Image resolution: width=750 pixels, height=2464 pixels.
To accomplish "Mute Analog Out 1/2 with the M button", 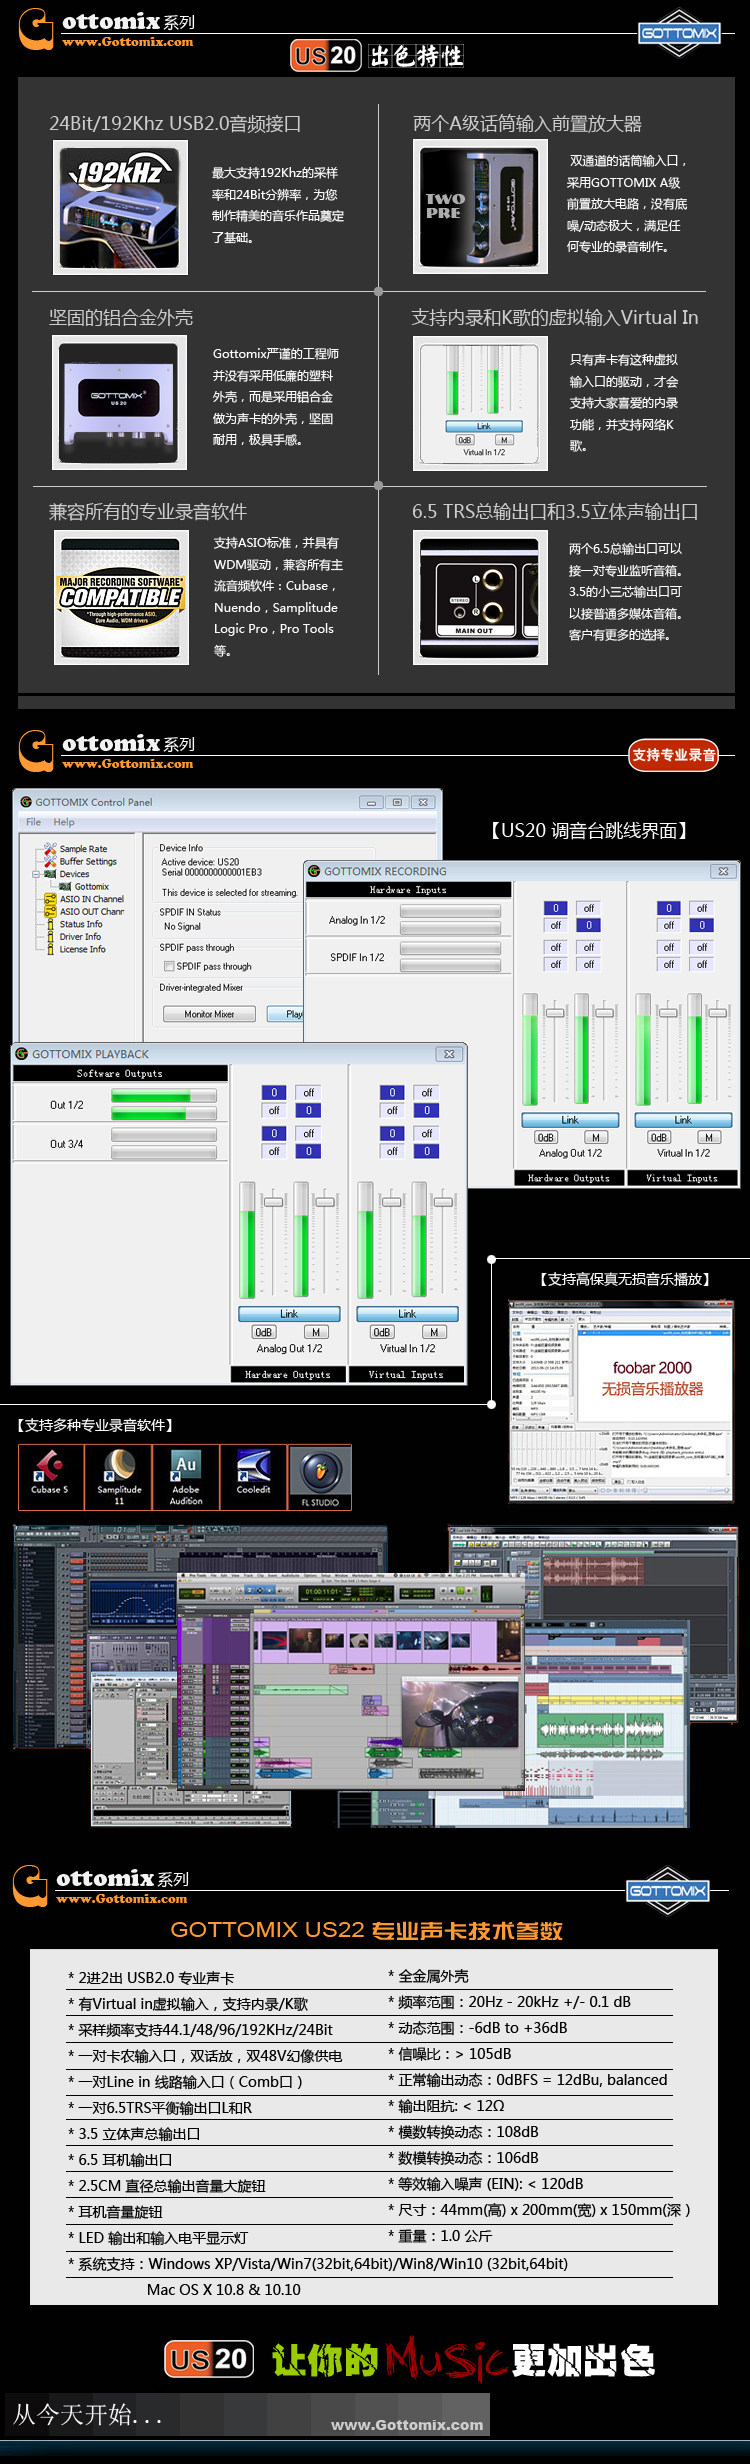I will click(x=315, y=1332).
